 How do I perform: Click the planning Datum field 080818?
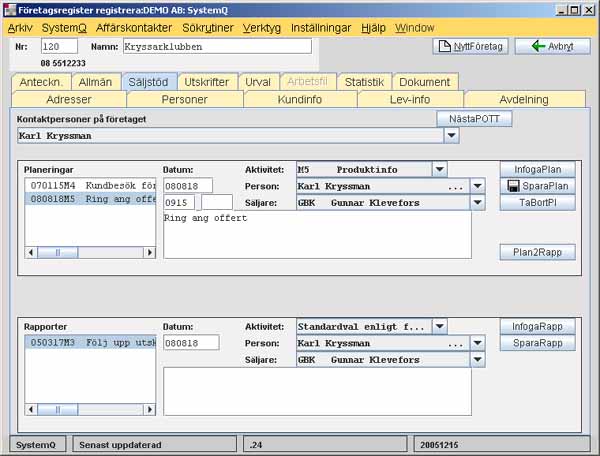pyautogui.click(x=188, y=186)
